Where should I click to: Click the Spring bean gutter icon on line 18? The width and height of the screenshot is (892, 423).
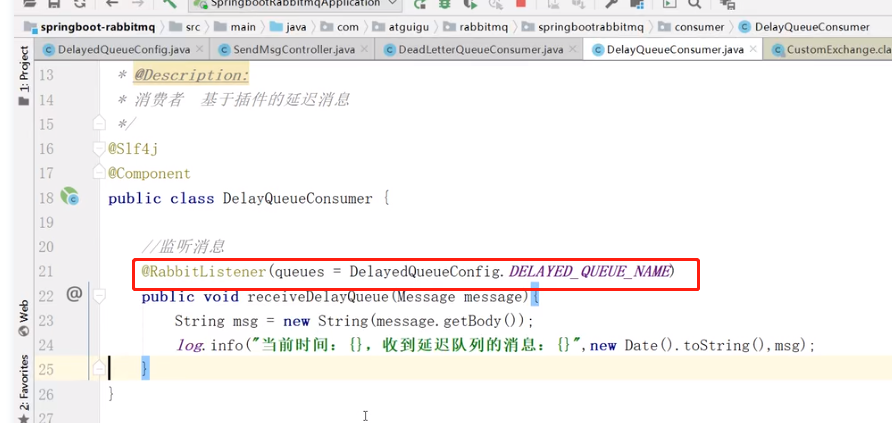point(69,197)
